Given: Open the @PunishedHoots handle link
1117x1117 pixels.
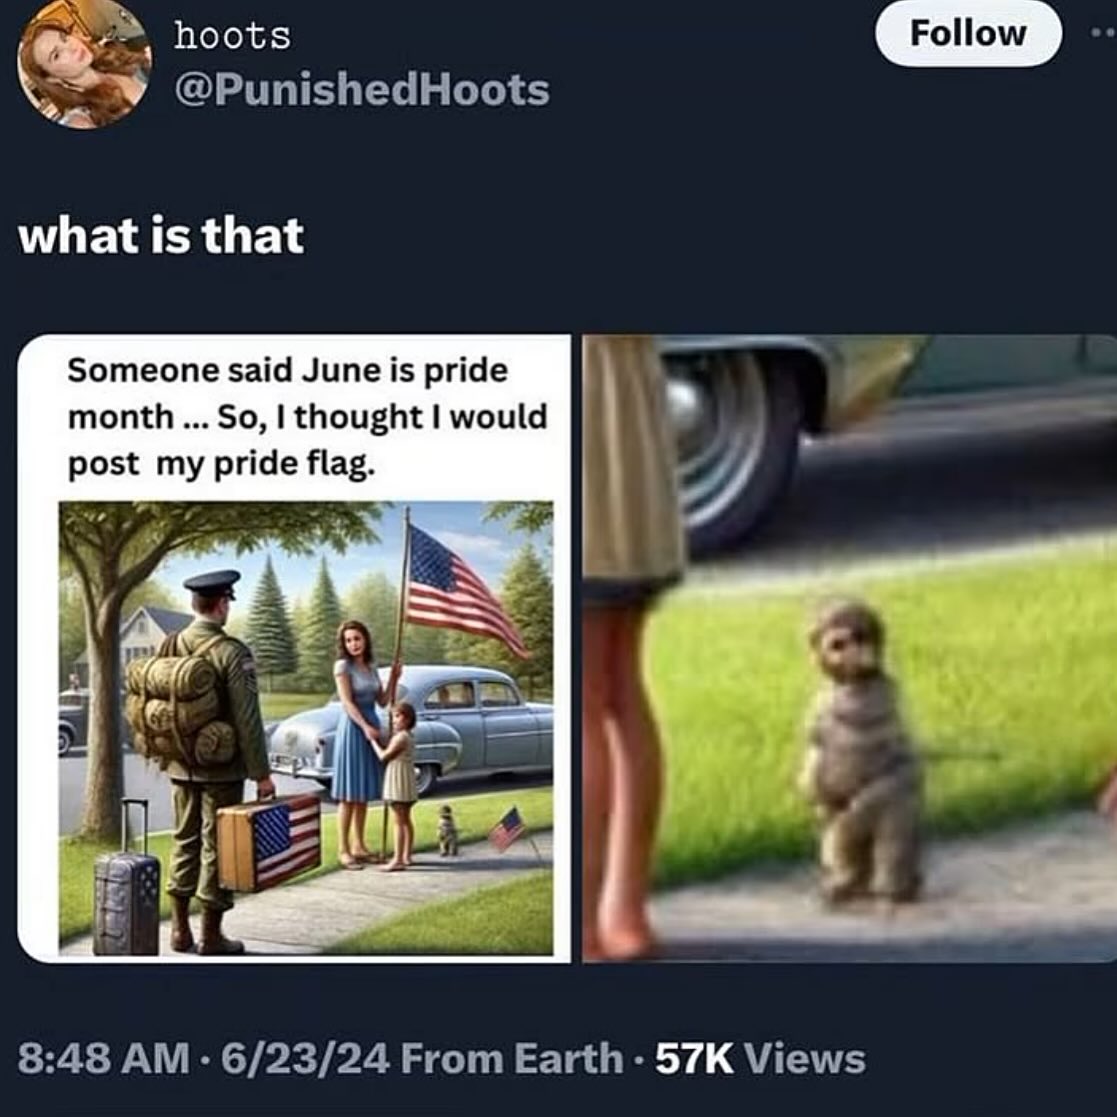Looking at the screenshot, I should [x=362, y=90].
